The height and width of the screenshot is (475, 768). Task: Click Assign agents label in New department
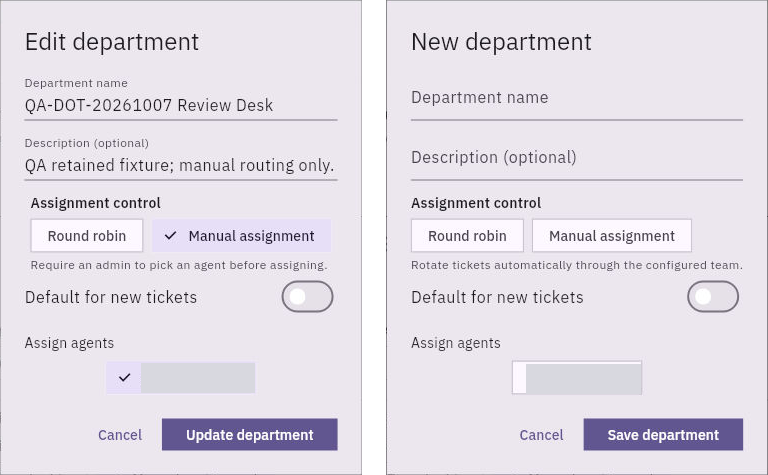(x=456, y=343)
